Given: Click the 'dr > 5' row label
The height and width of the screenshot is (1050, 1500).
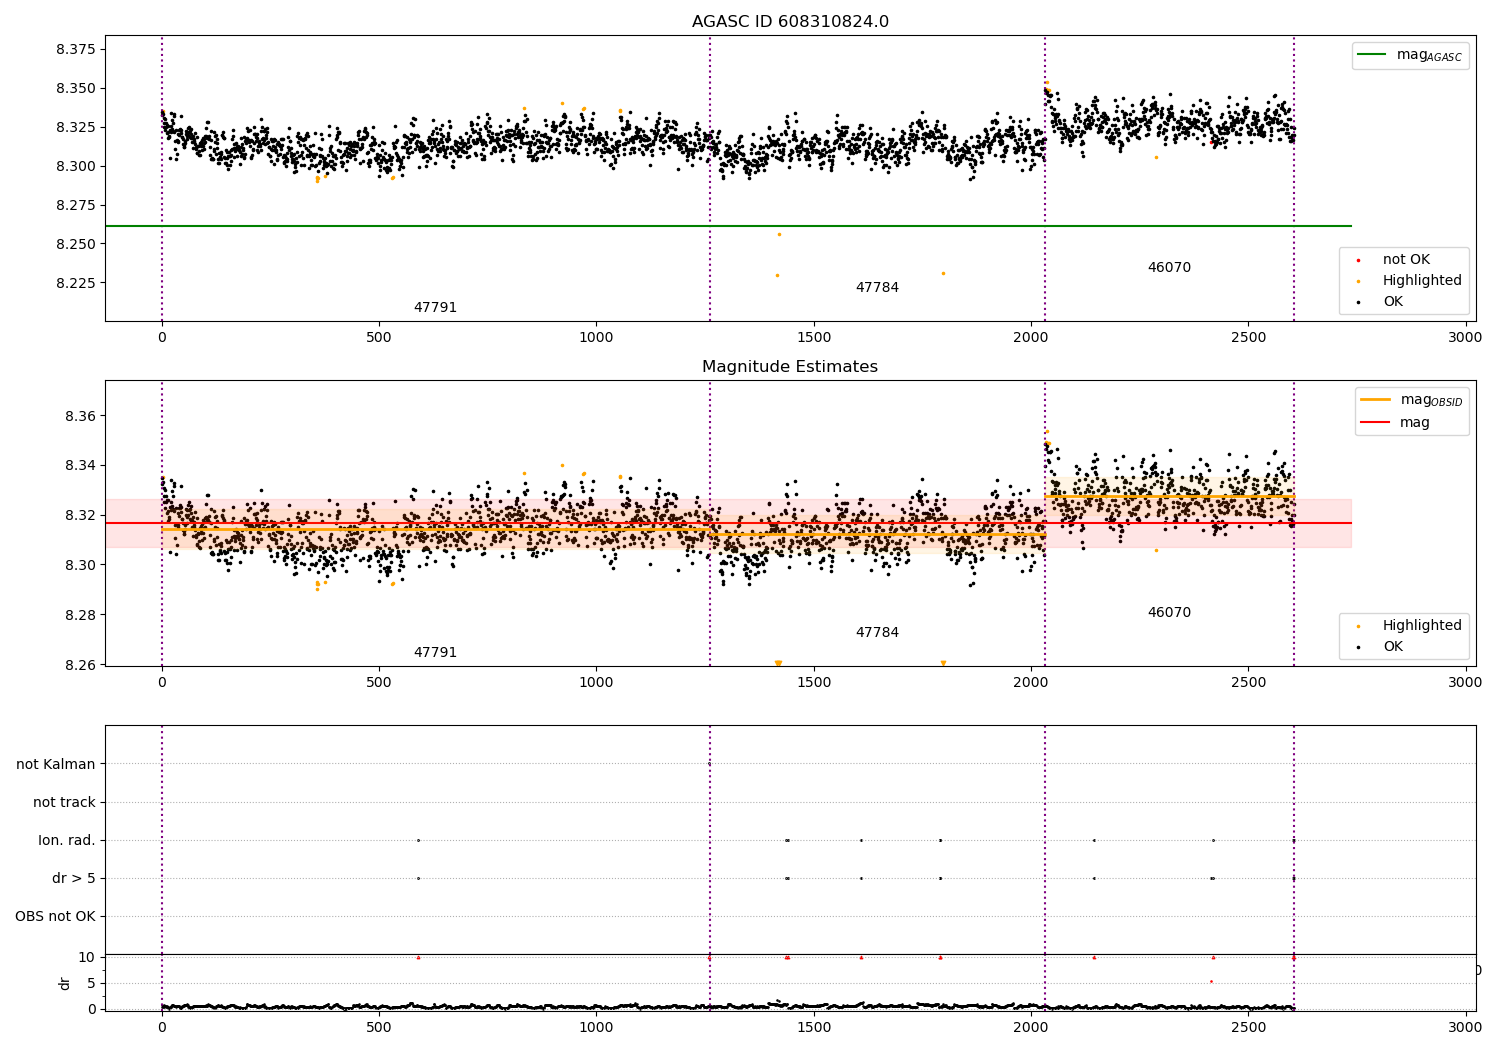Looking at the screenshot, I should point(74,879).
